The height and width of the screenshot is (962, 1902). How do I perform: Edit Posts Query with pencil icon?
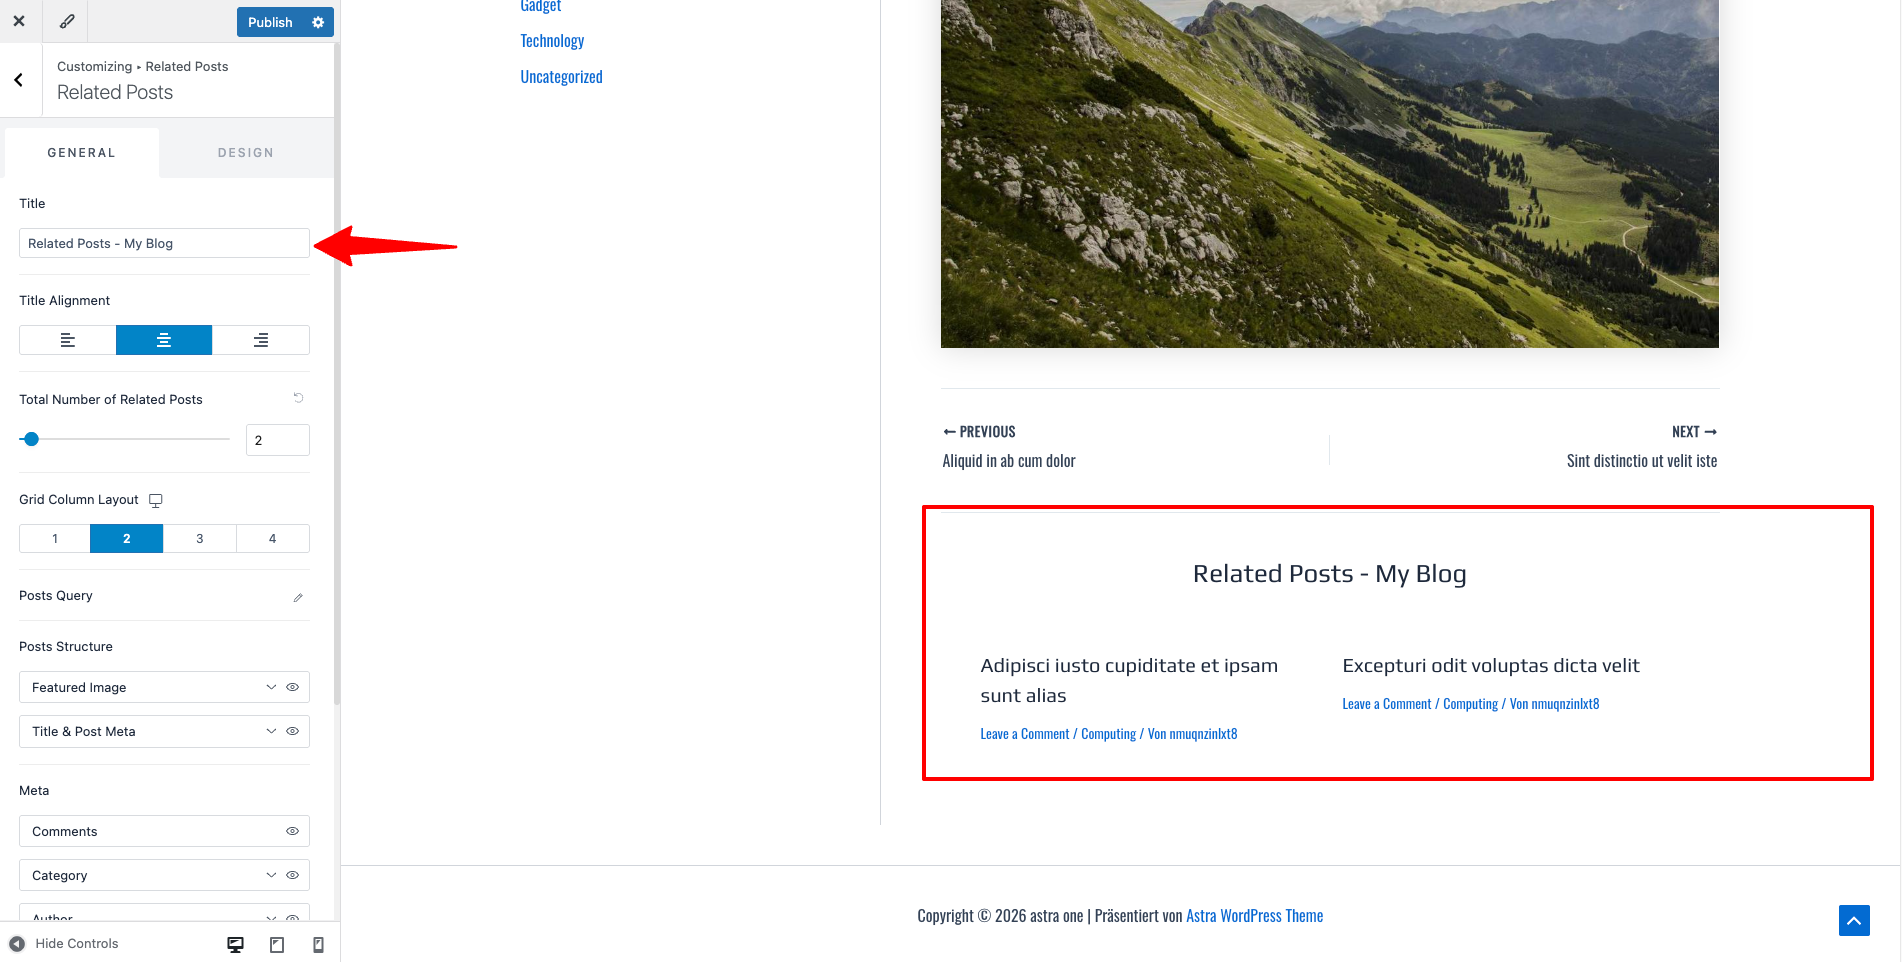[x=298, y=597]
